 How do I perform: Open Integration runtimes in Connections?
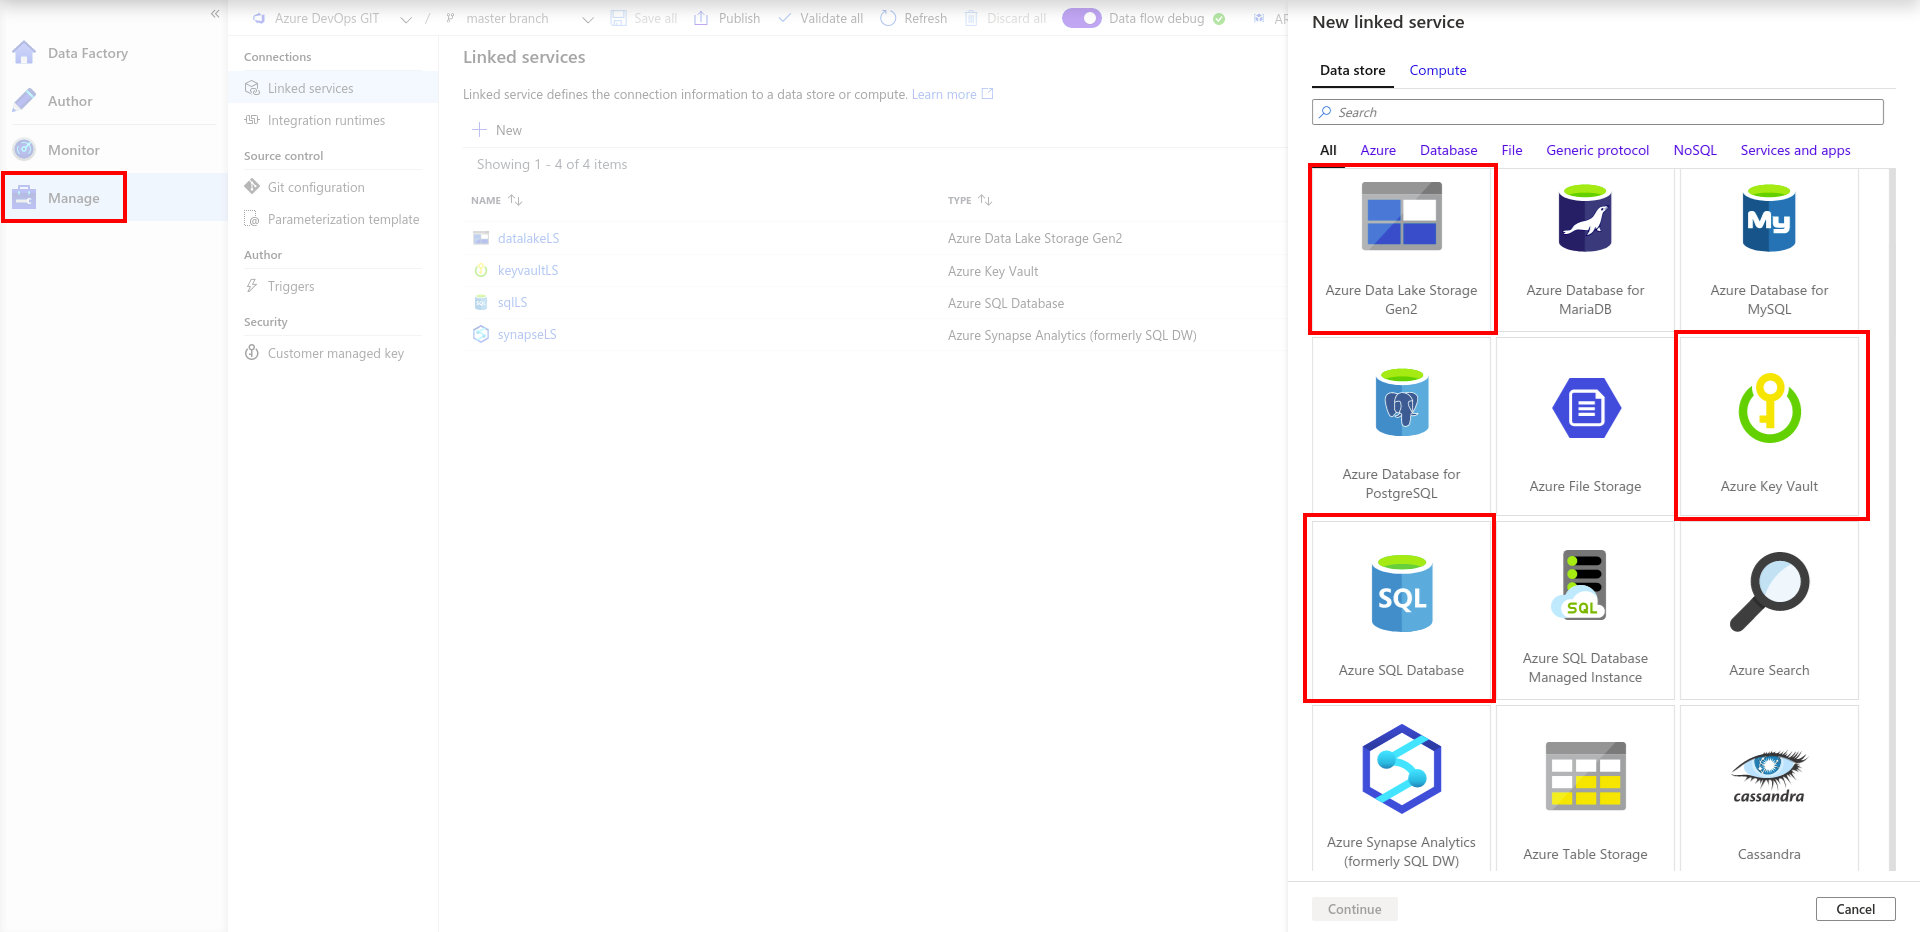pyautogui.click(x=334, y=120)
